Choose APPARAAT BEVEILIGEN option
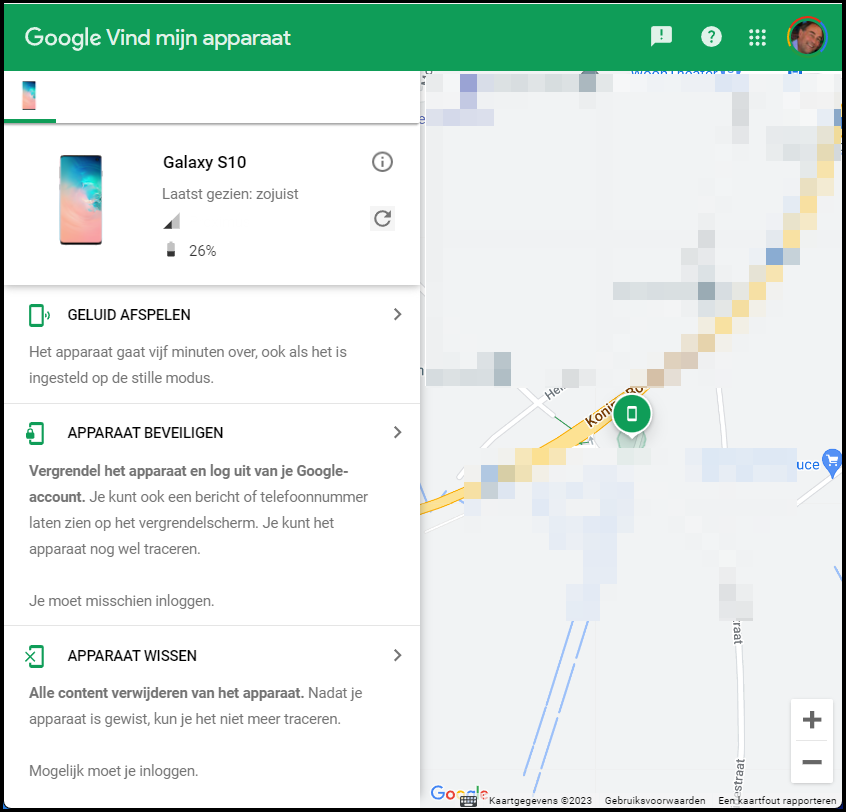The image size is (846, 812). [145, 433]
